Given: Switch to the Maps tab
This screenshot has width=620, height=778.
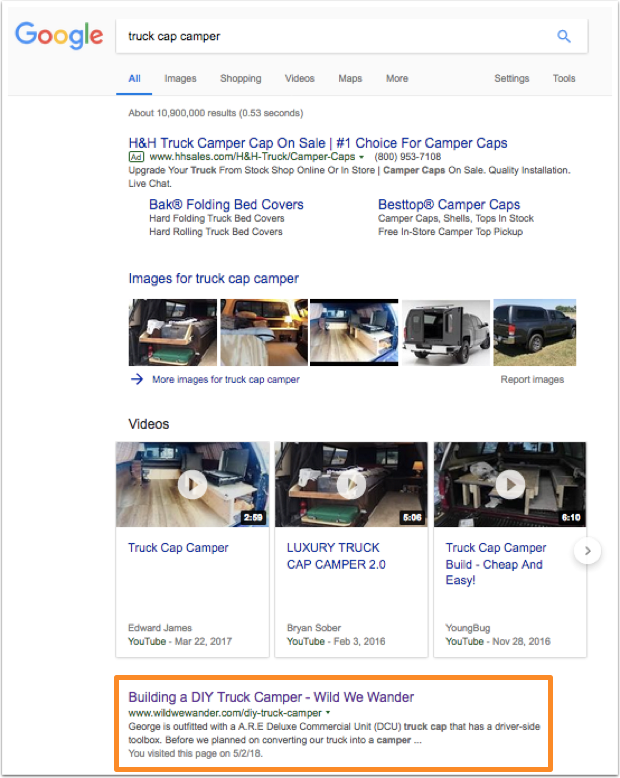Looking at the screenshot, I should click(350, 78).
